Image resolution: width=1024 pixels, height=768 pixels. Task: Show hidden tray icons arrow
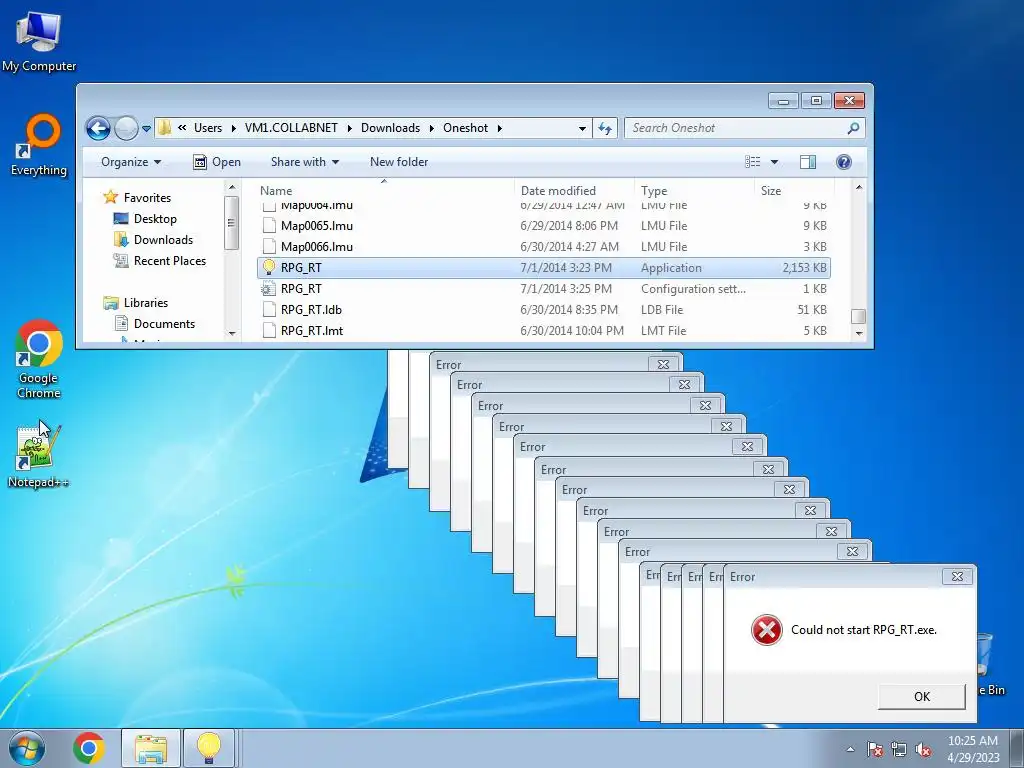[x=850, y=749]
